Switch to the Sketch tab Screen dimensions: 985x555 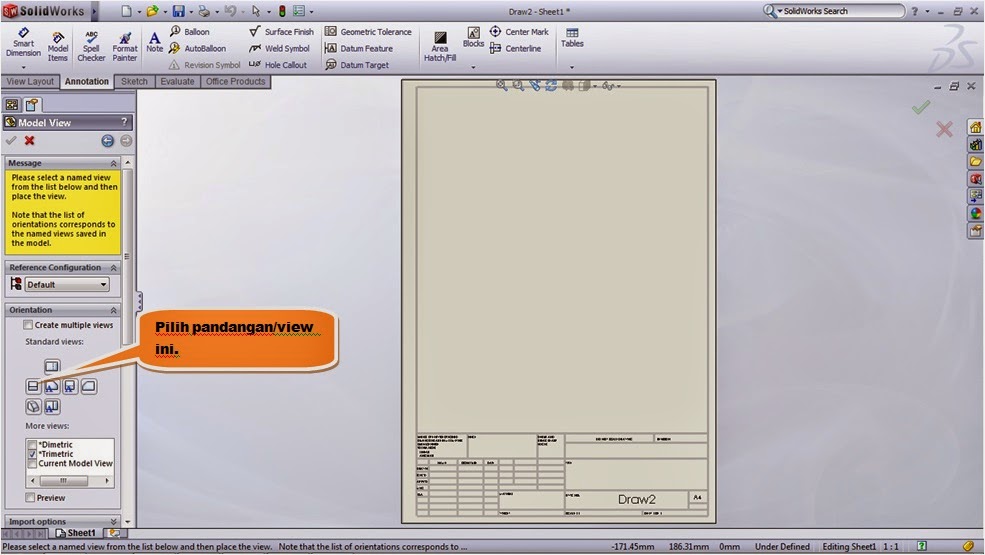coord(134,82)
